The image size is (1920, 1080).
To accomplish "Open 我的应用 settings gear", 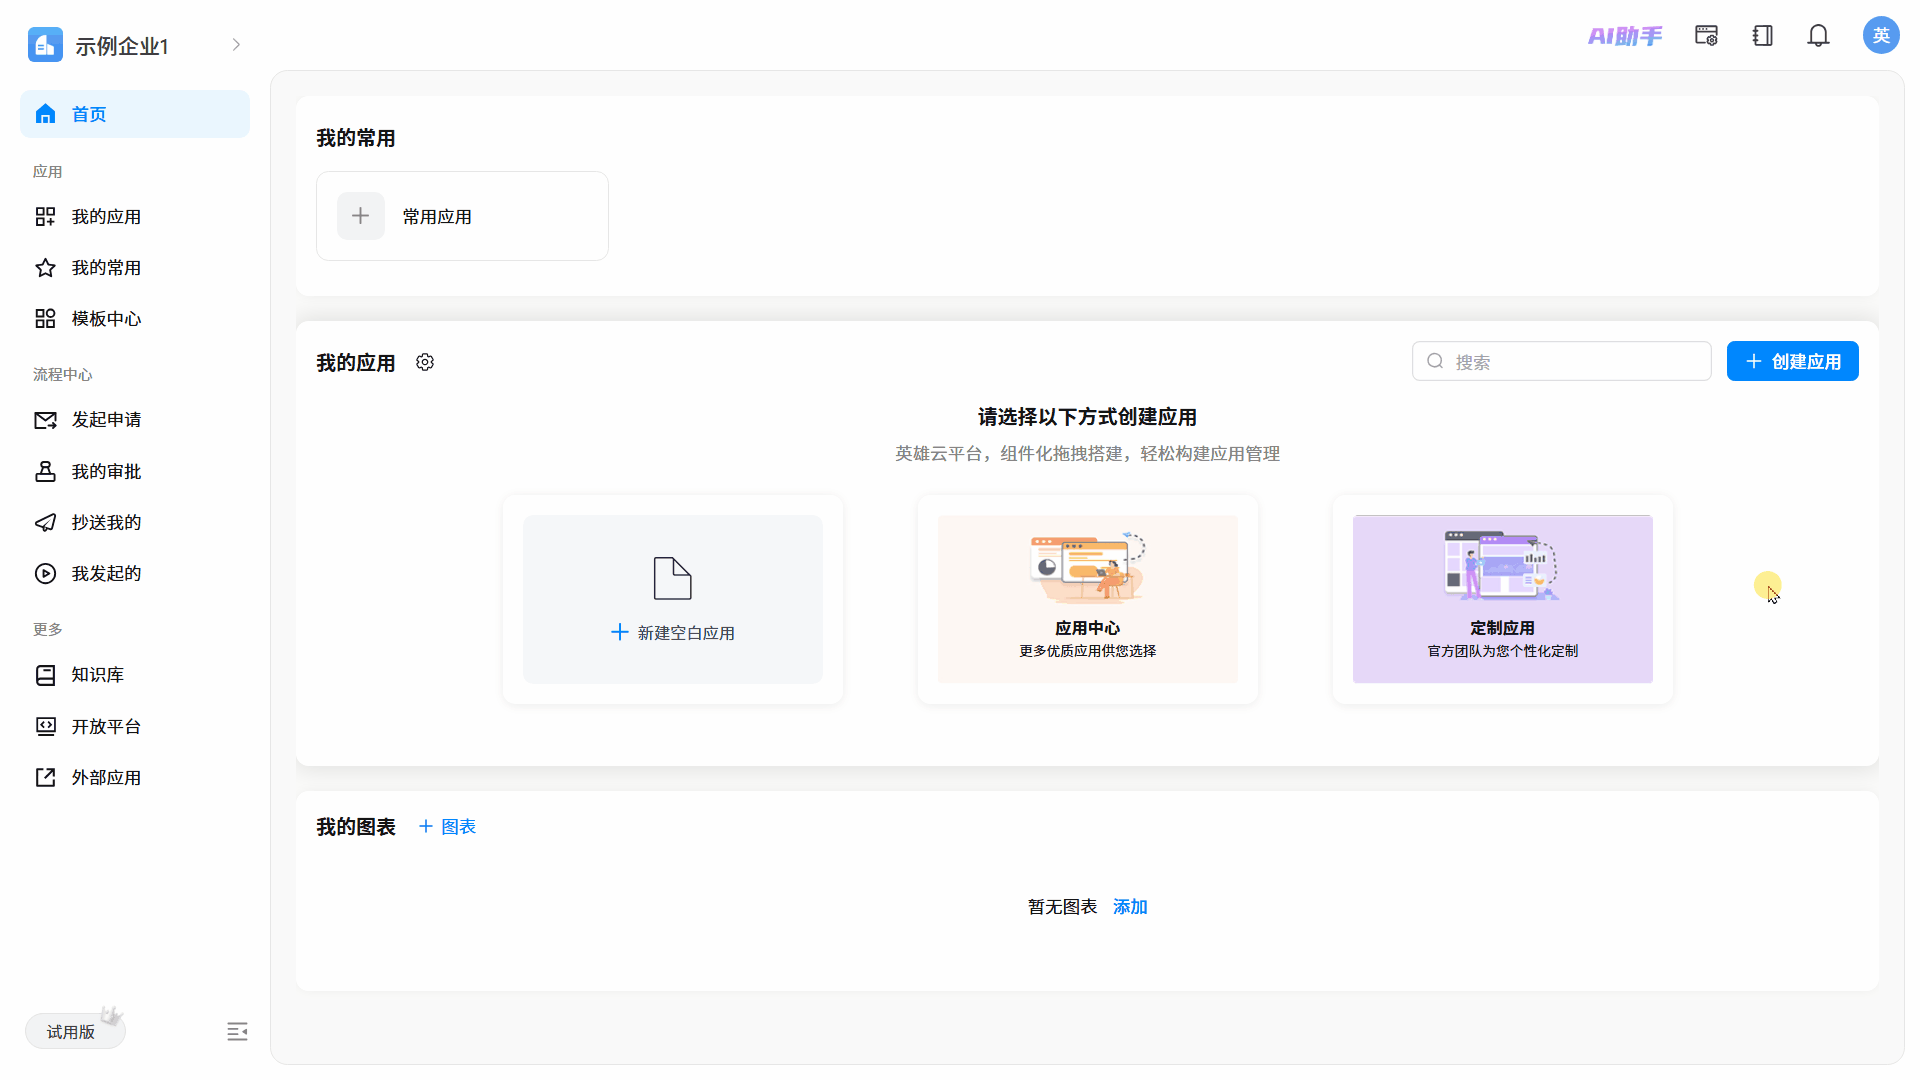I will point(425,362).
